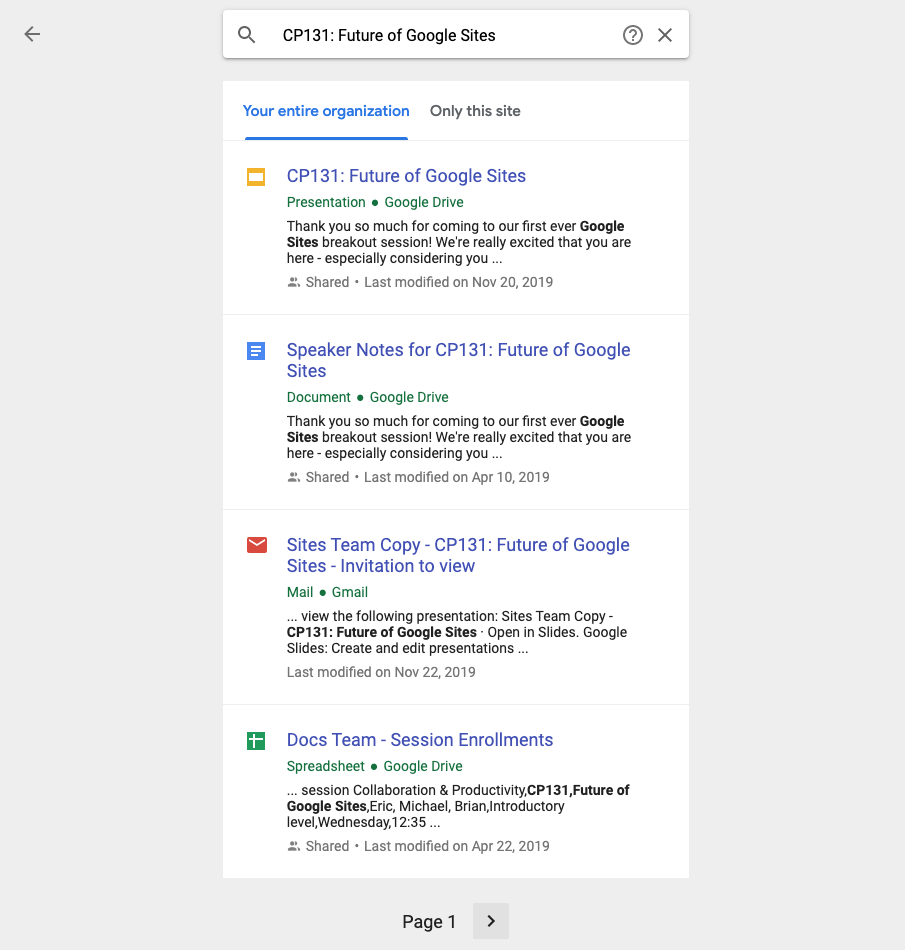Click 'Gmail' source label

350,593
